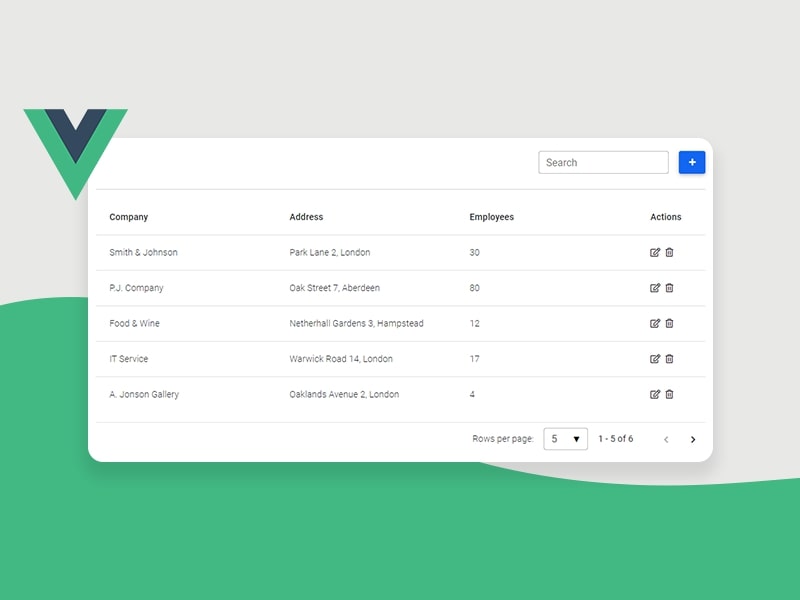Delete the A. Jonson Gallery row

pos(669,394)
